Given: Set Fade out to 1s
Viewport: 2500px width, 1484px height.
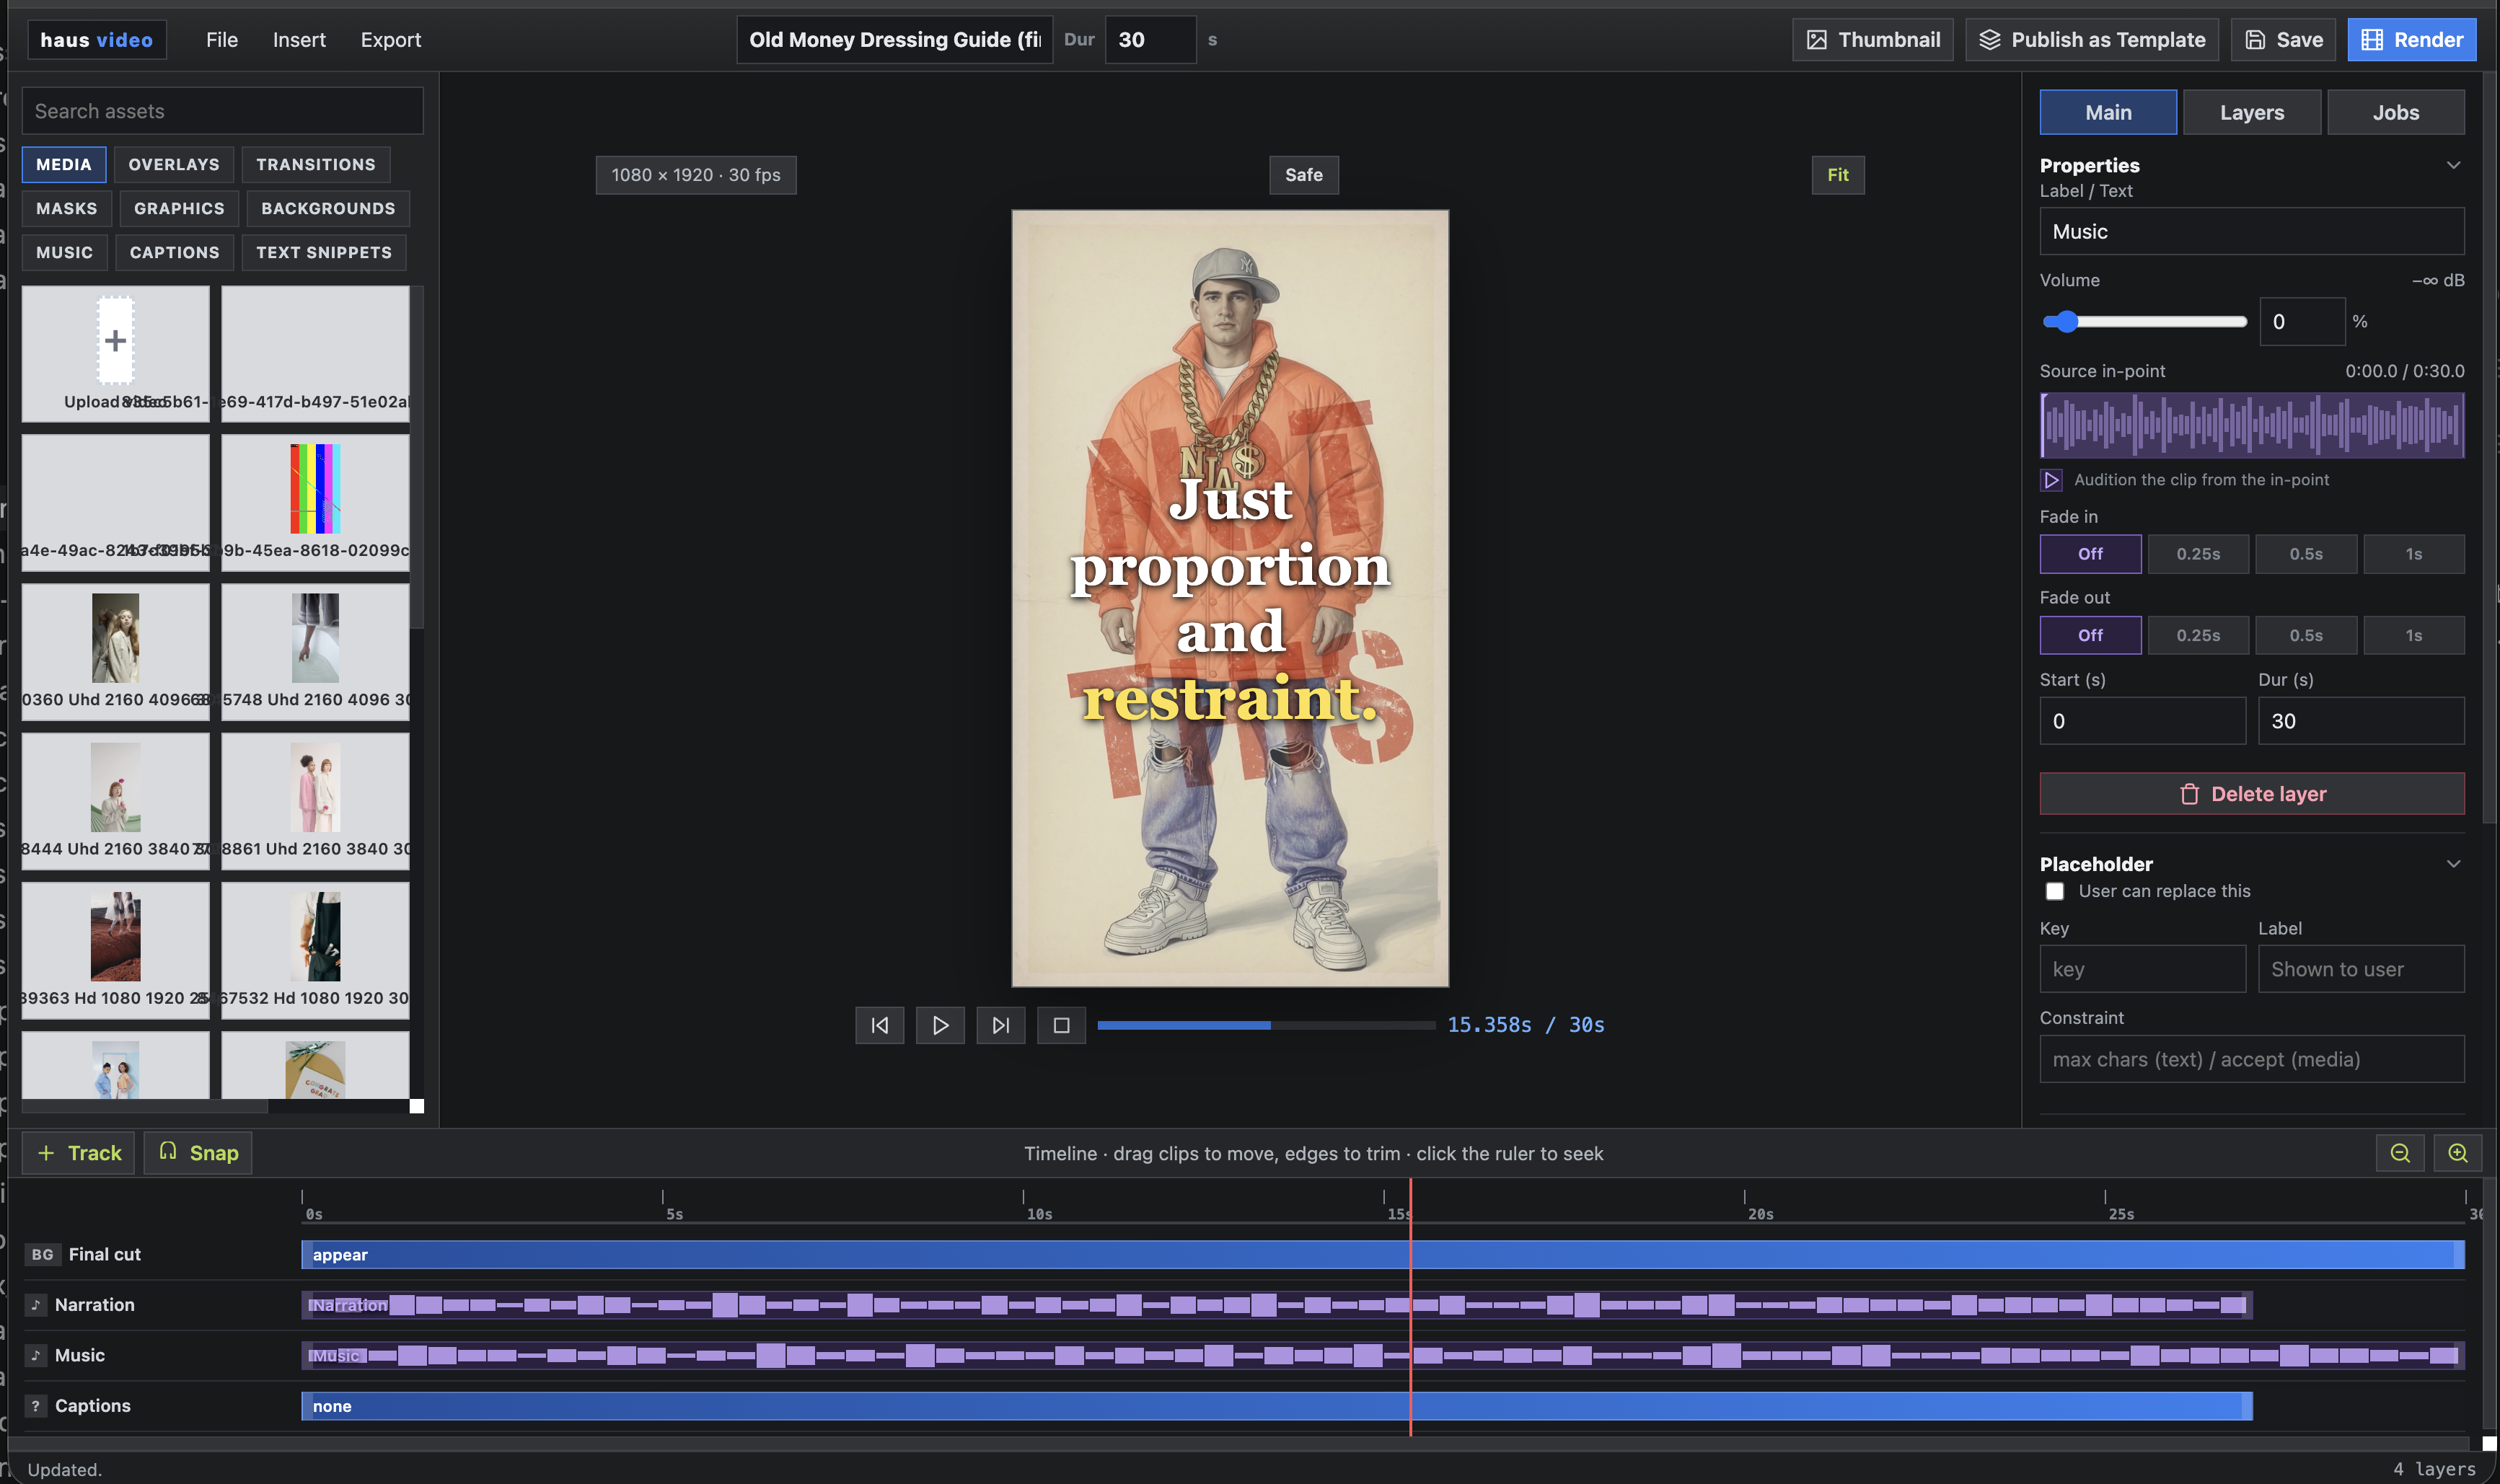Looking at the screenshot, I should pyautogui.click(x=2414, y=635).
